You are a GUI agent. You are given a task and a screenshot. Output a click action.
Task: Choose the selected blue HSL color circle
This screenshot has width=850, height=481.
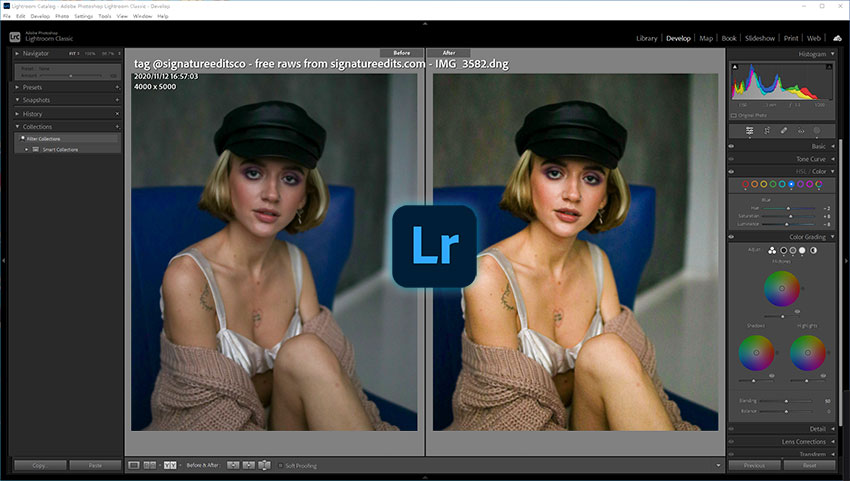point(791,184)
